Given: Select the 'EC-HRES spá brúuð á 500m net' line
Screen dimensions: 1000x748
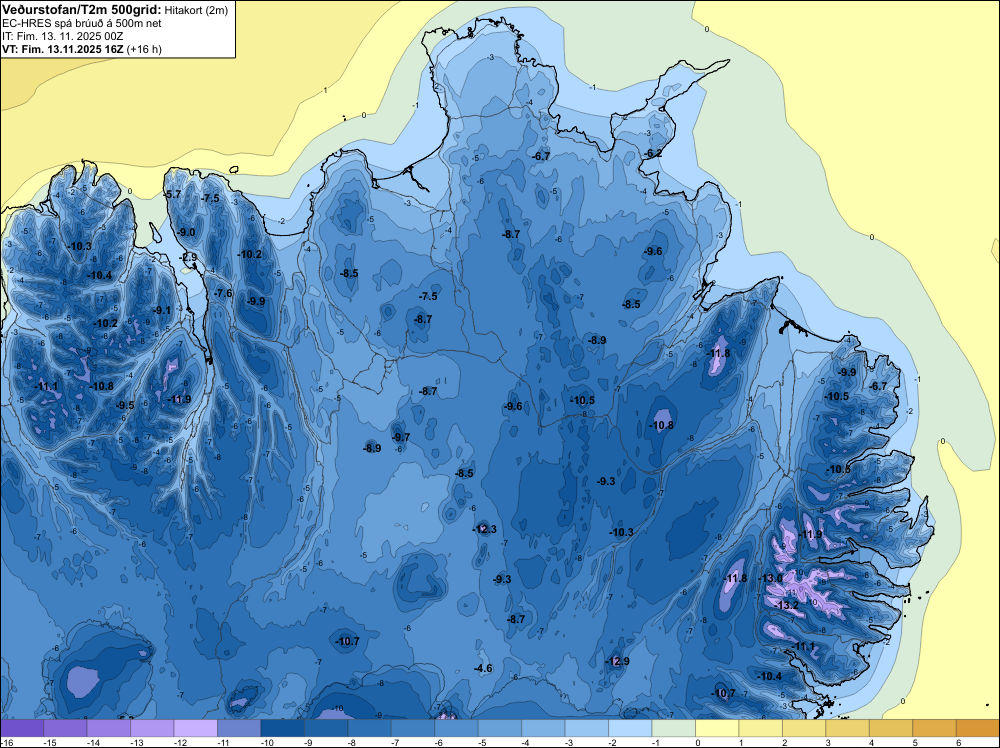Looking at the screenshot, I should [x=82, y=24].
